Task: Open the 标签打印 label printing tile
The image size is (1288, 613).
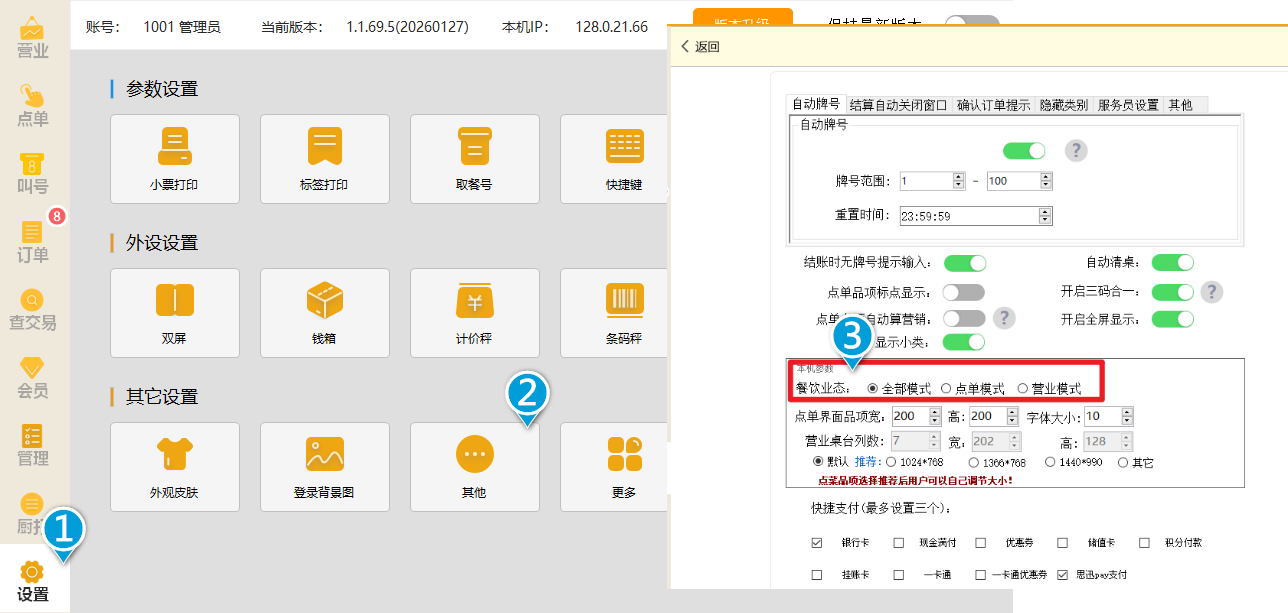Action: coord(324,159)
